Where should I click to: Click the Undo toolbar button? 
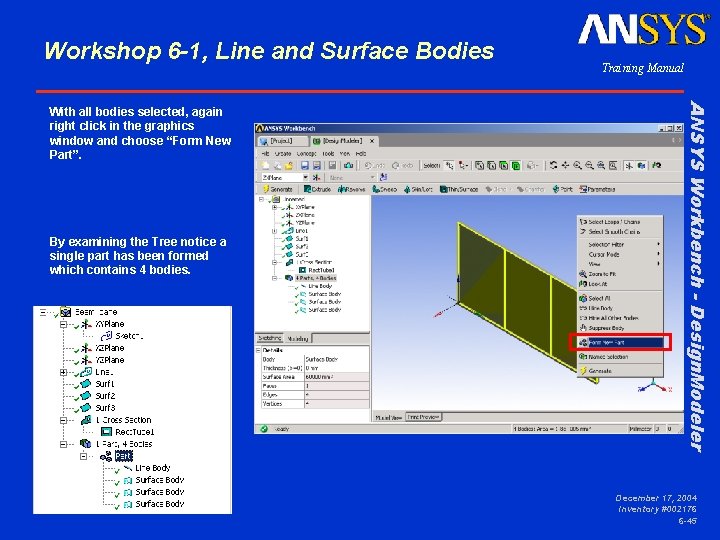pos(375,166)
